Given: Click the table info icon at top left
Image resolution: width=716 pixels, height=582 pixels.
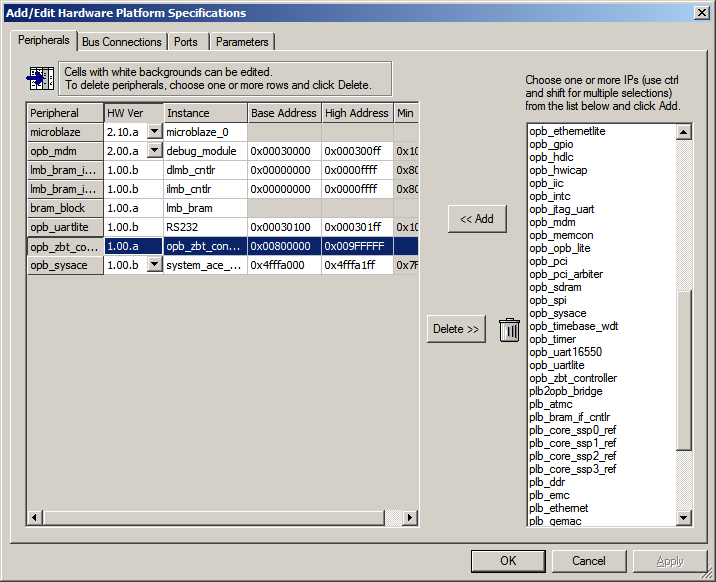Looking at the screenshot, I should (41, 78).
